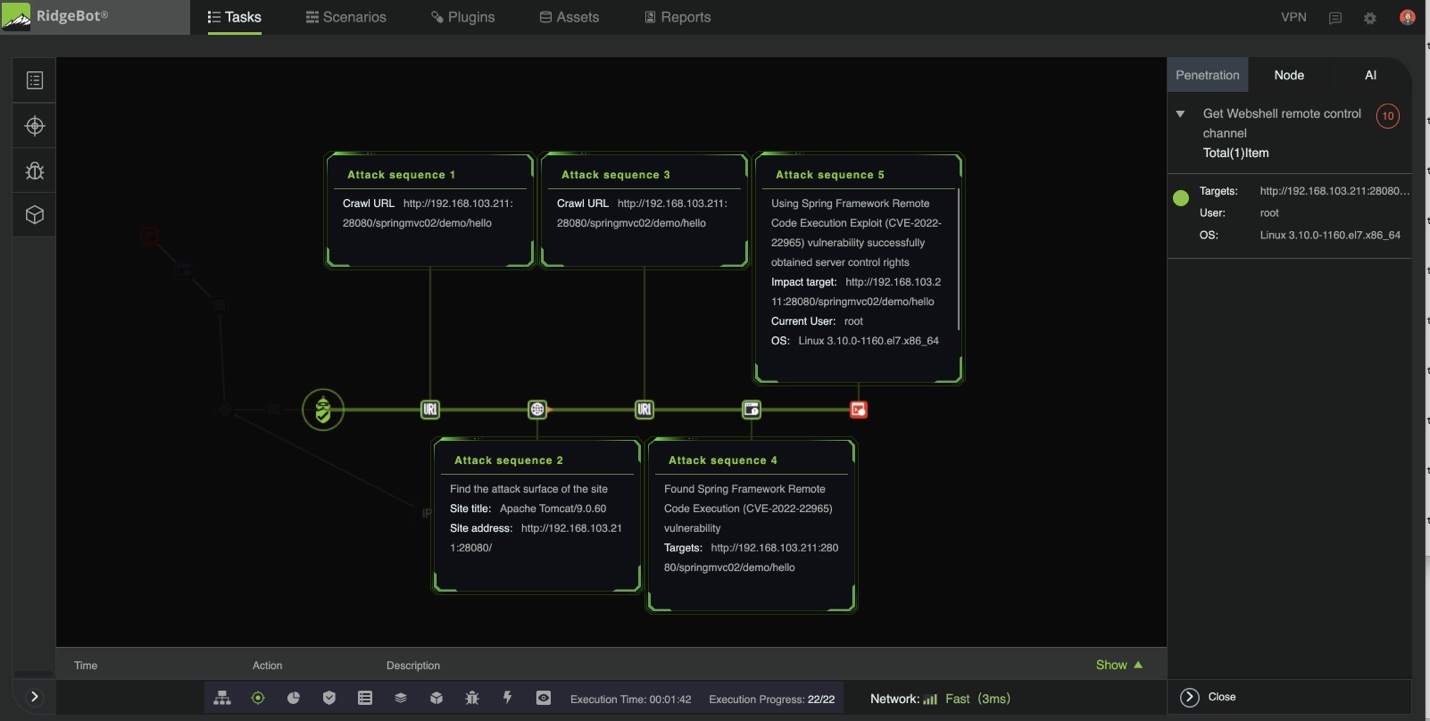Open the Reports tab
Image resolution: width=1430 pixels, height=721 pixels.
tap(678, 17)
